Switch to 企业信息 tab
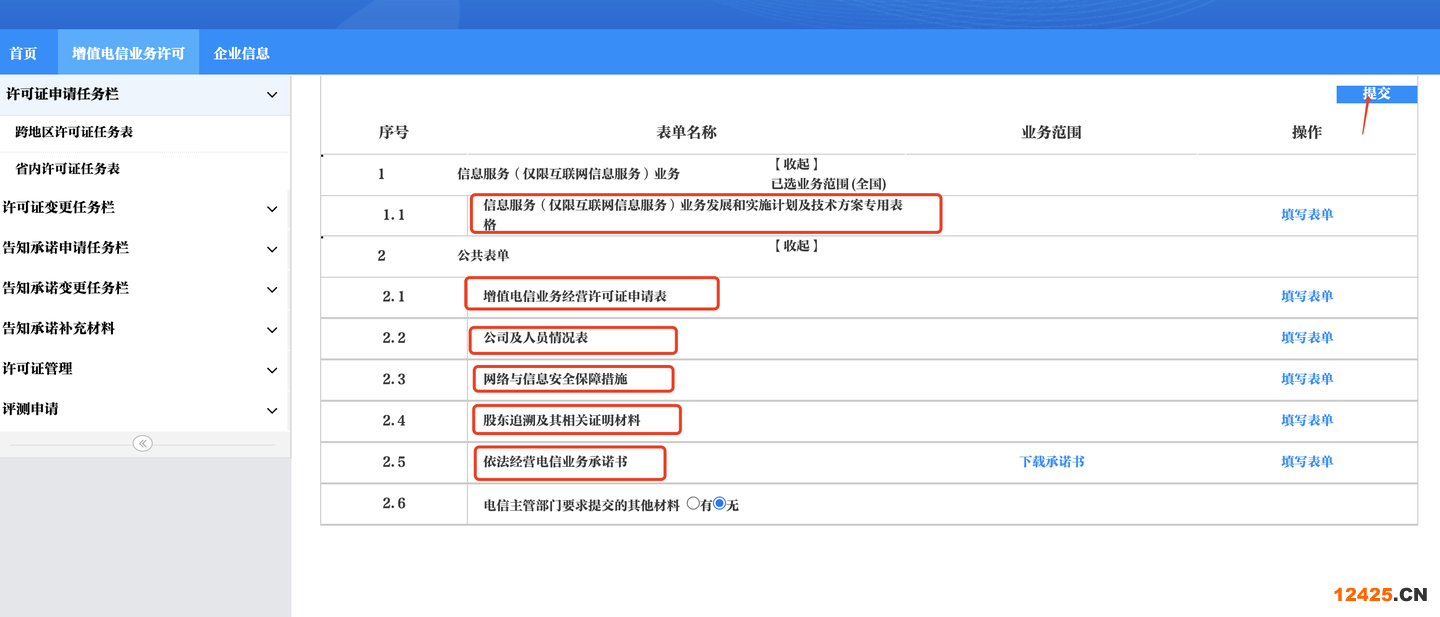This screenshot has width=1440, height=617. pyautogui.click(x=241, y=53)
